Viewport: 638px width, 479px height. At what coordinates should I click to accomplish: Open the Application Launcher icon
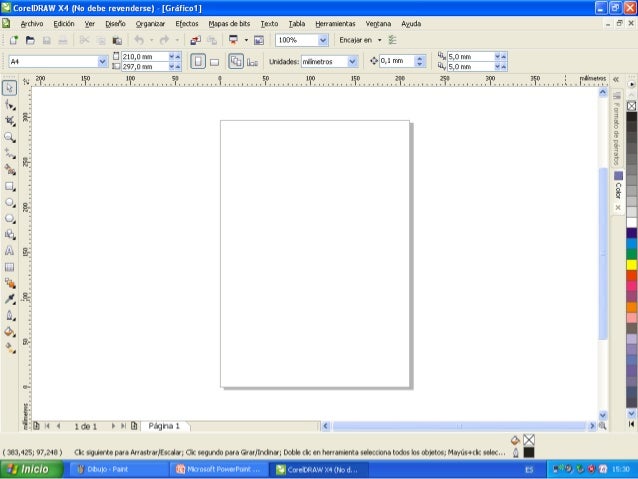[234, 40]
